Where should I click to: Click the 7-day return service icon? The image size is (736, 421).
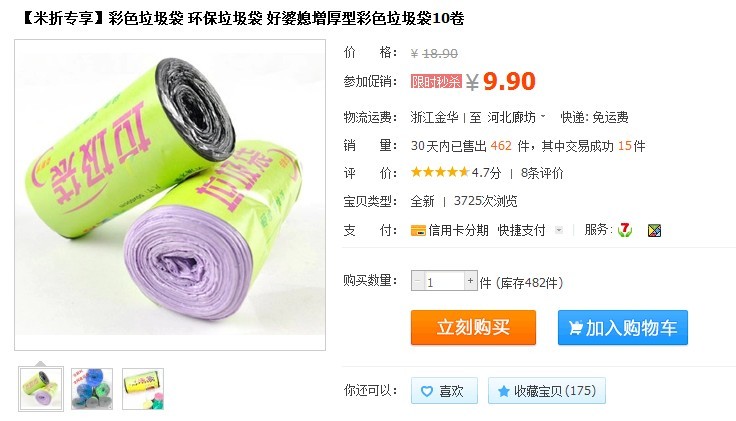[x=625, y=230]
